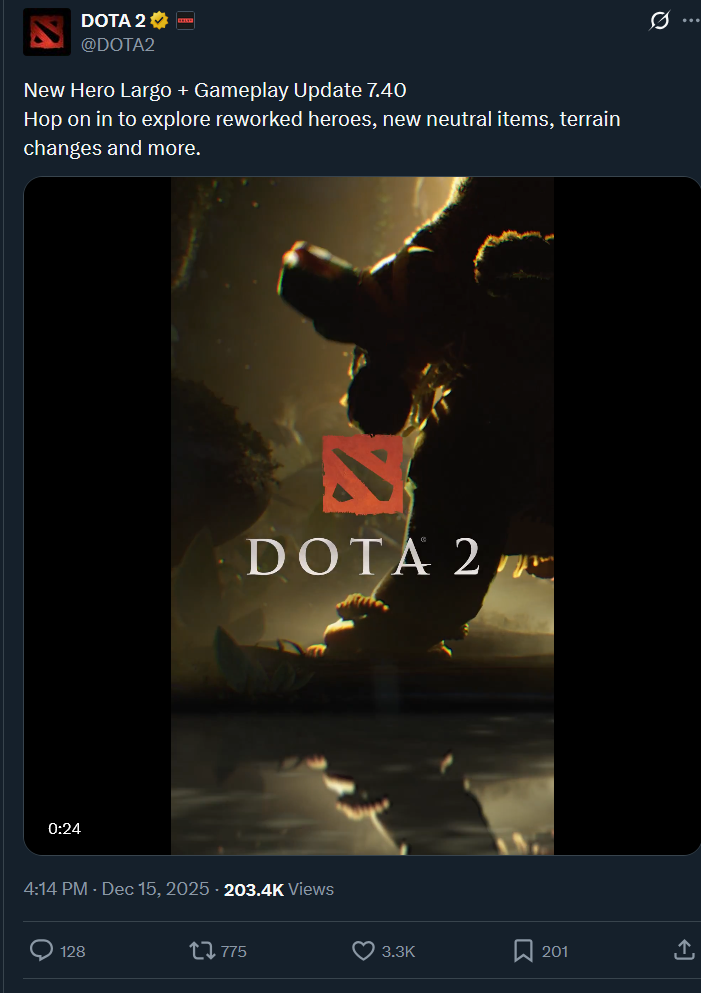Click the gold verified badge
The height and width of the screenshot is (993, 701).
coord(160,21)
